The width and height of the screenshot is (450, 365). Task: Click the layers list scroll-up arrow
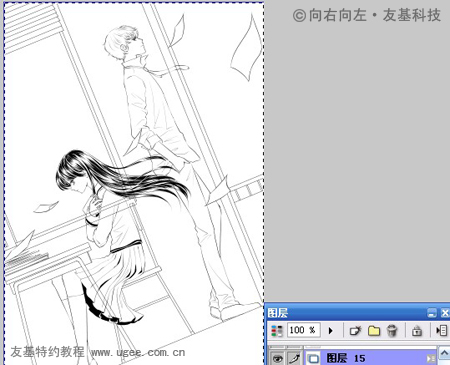tap(444, 353)
